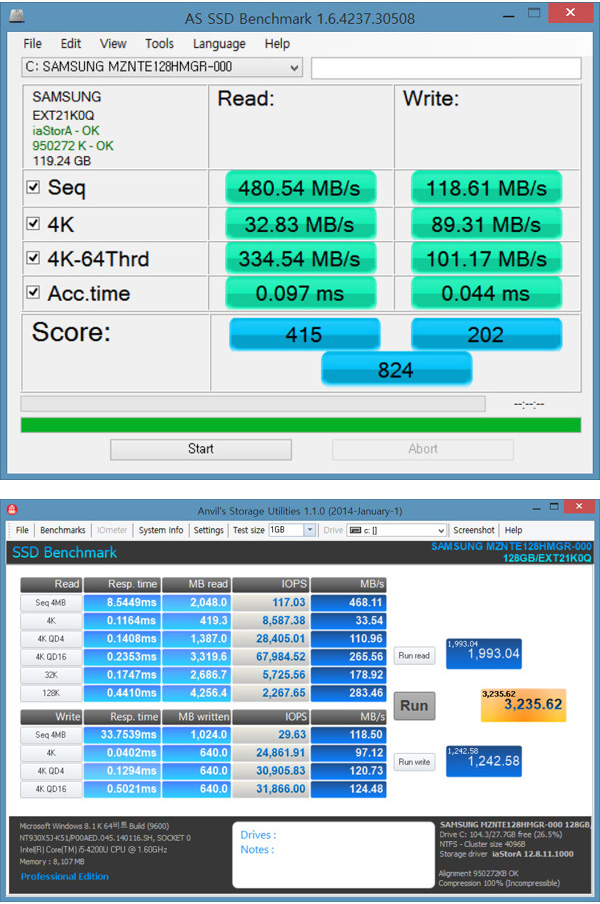Click the green progress bar in AS SSD
The image size is (600, 904).
click(301, 425)
